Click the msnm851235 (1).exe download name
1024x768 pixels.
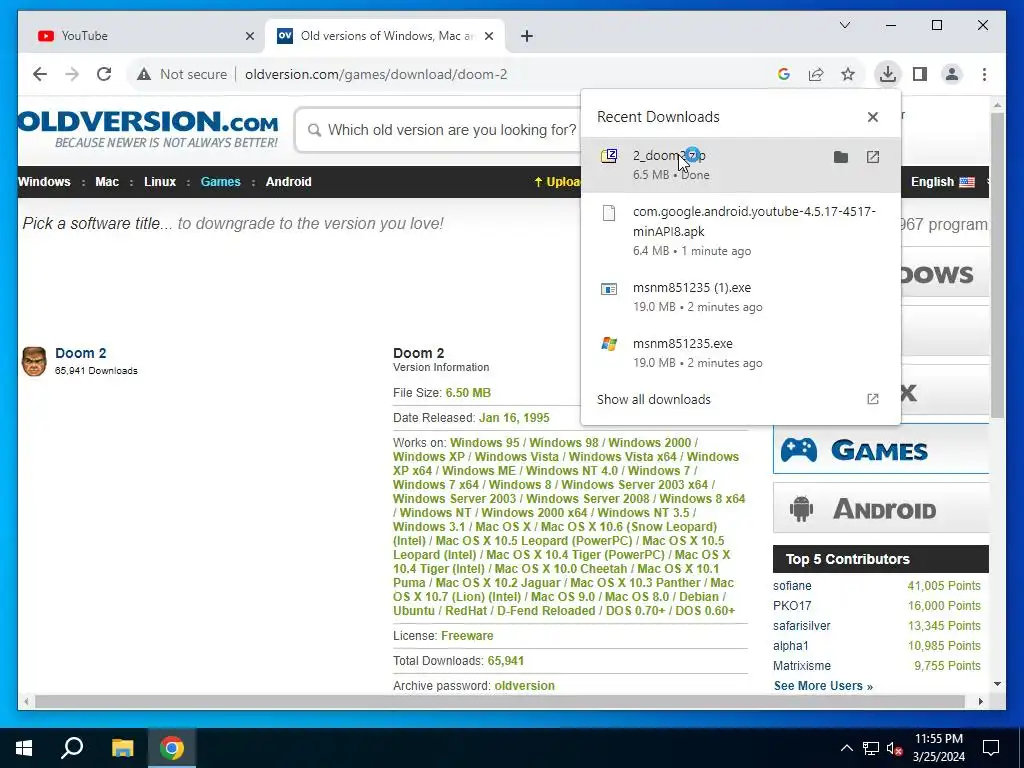[692, 287]
